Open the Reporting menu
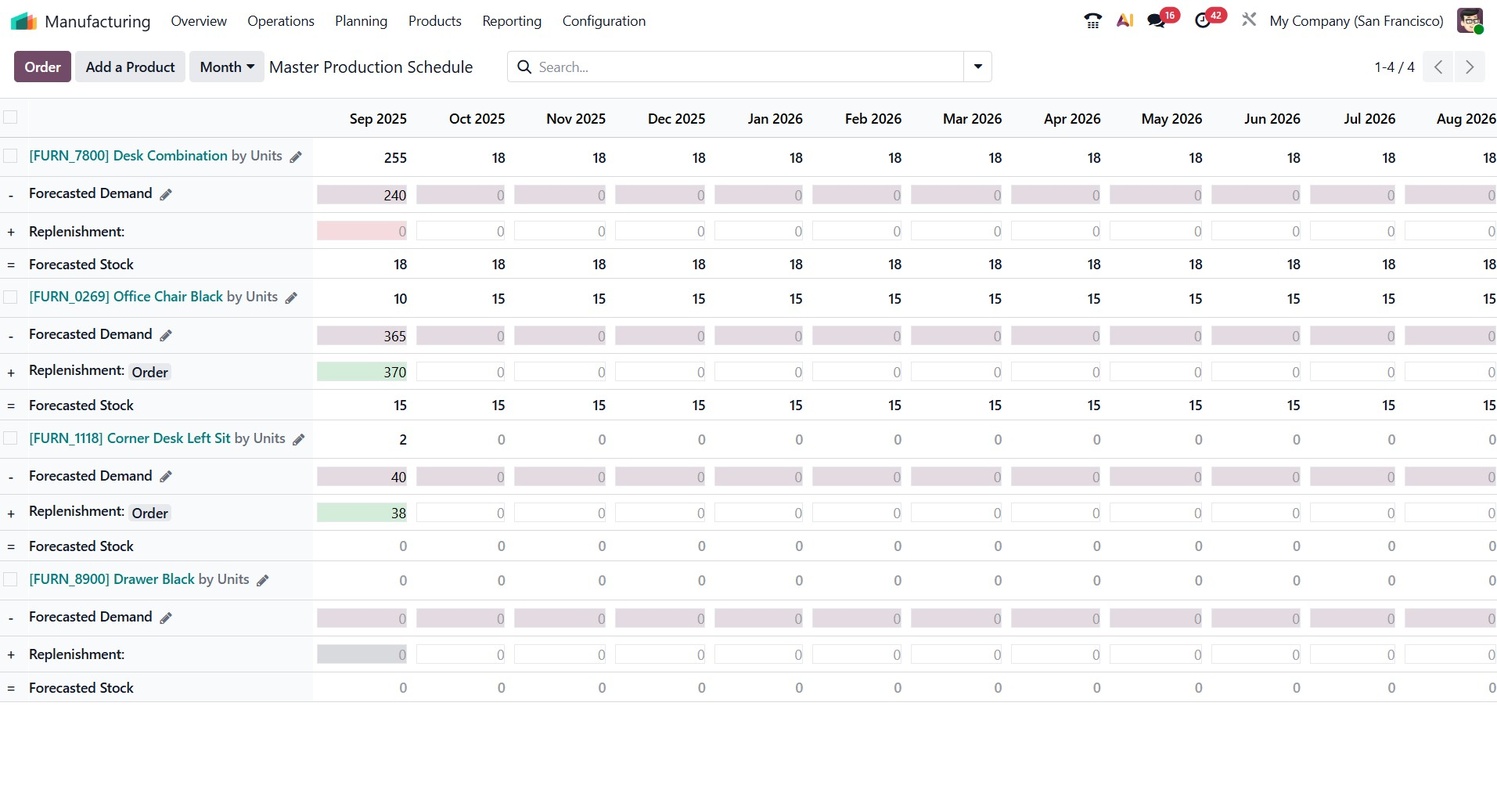 pyautogui.click(x=512, y=21)
